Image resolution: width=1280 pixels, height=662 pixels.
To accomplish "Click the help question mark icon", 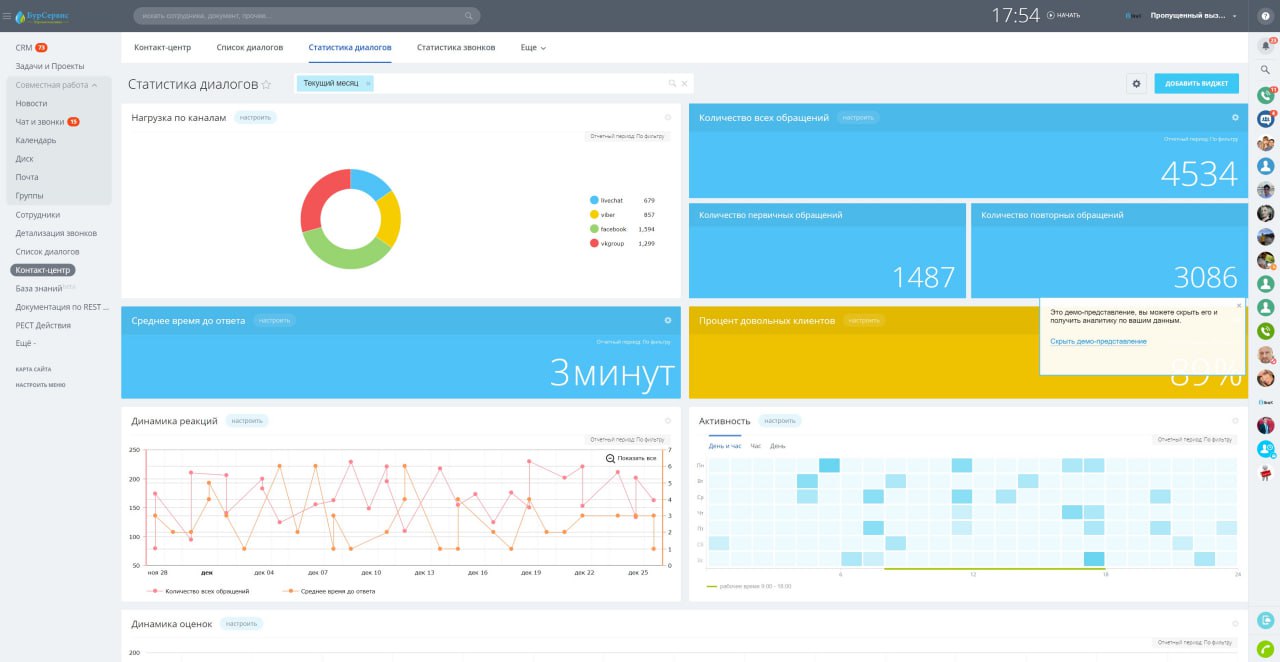I will (x=1265, y=16).
